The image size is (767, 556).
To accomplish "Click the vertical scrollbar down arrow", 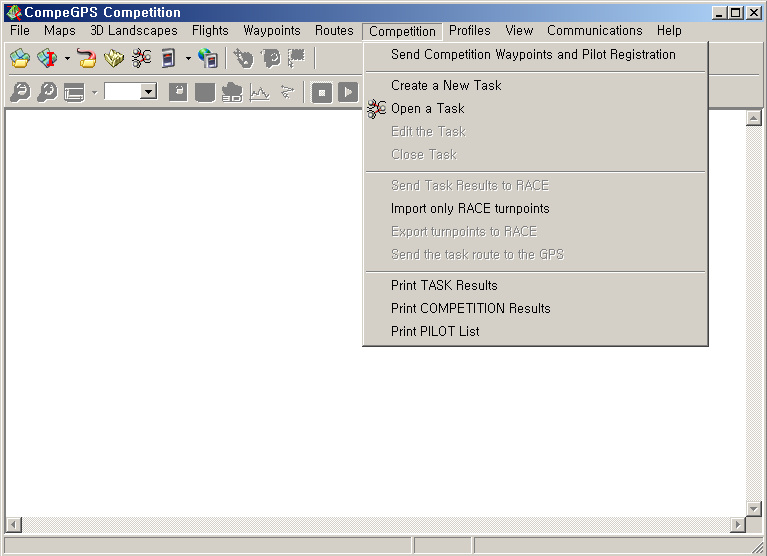I will [753, 509].
